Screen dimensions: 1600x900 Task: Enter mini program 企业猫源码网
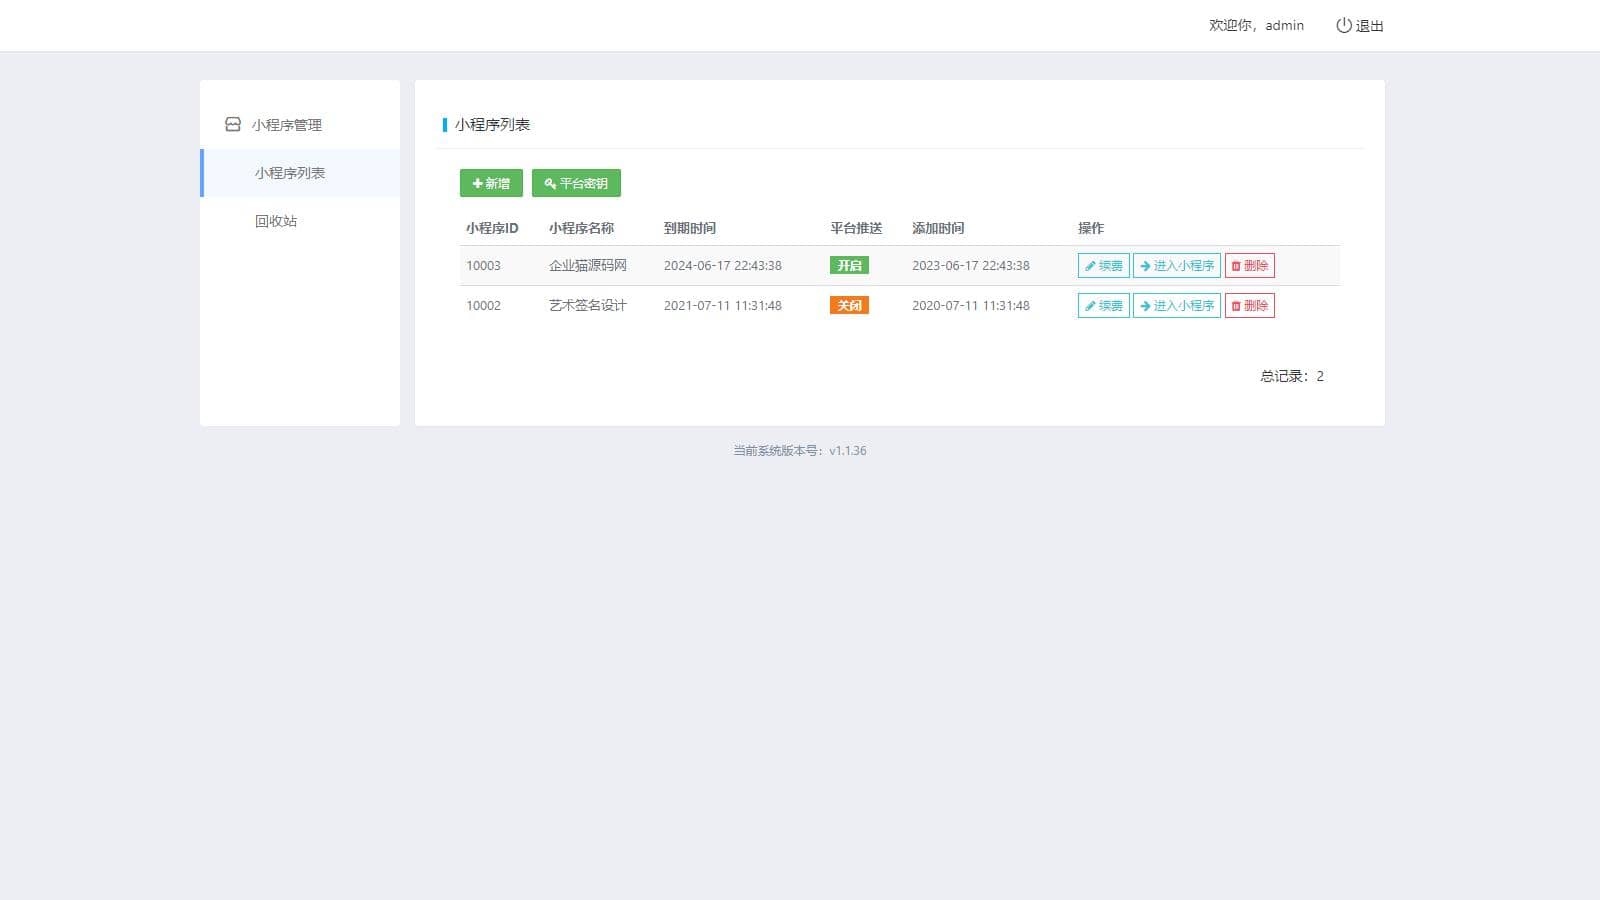[1176, 266]
